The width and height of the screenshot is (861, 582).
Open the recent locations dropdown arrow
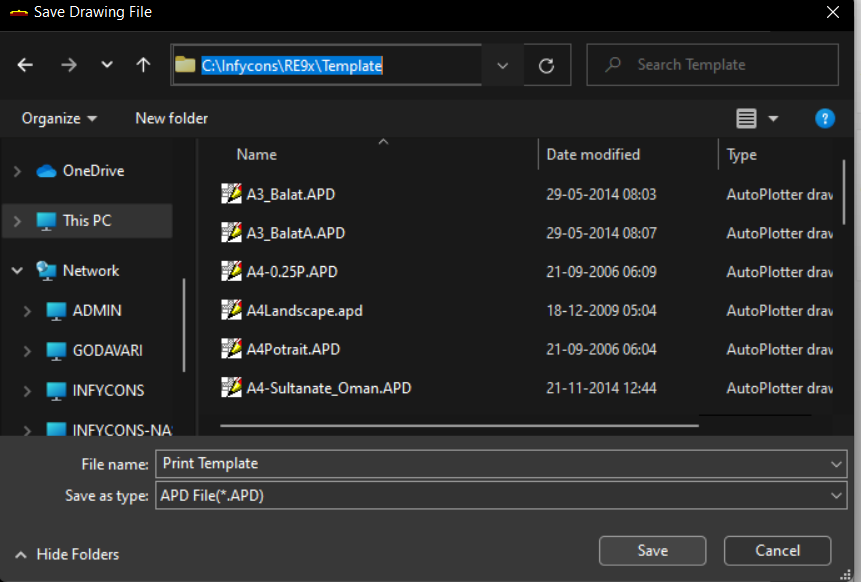[107, 65]
